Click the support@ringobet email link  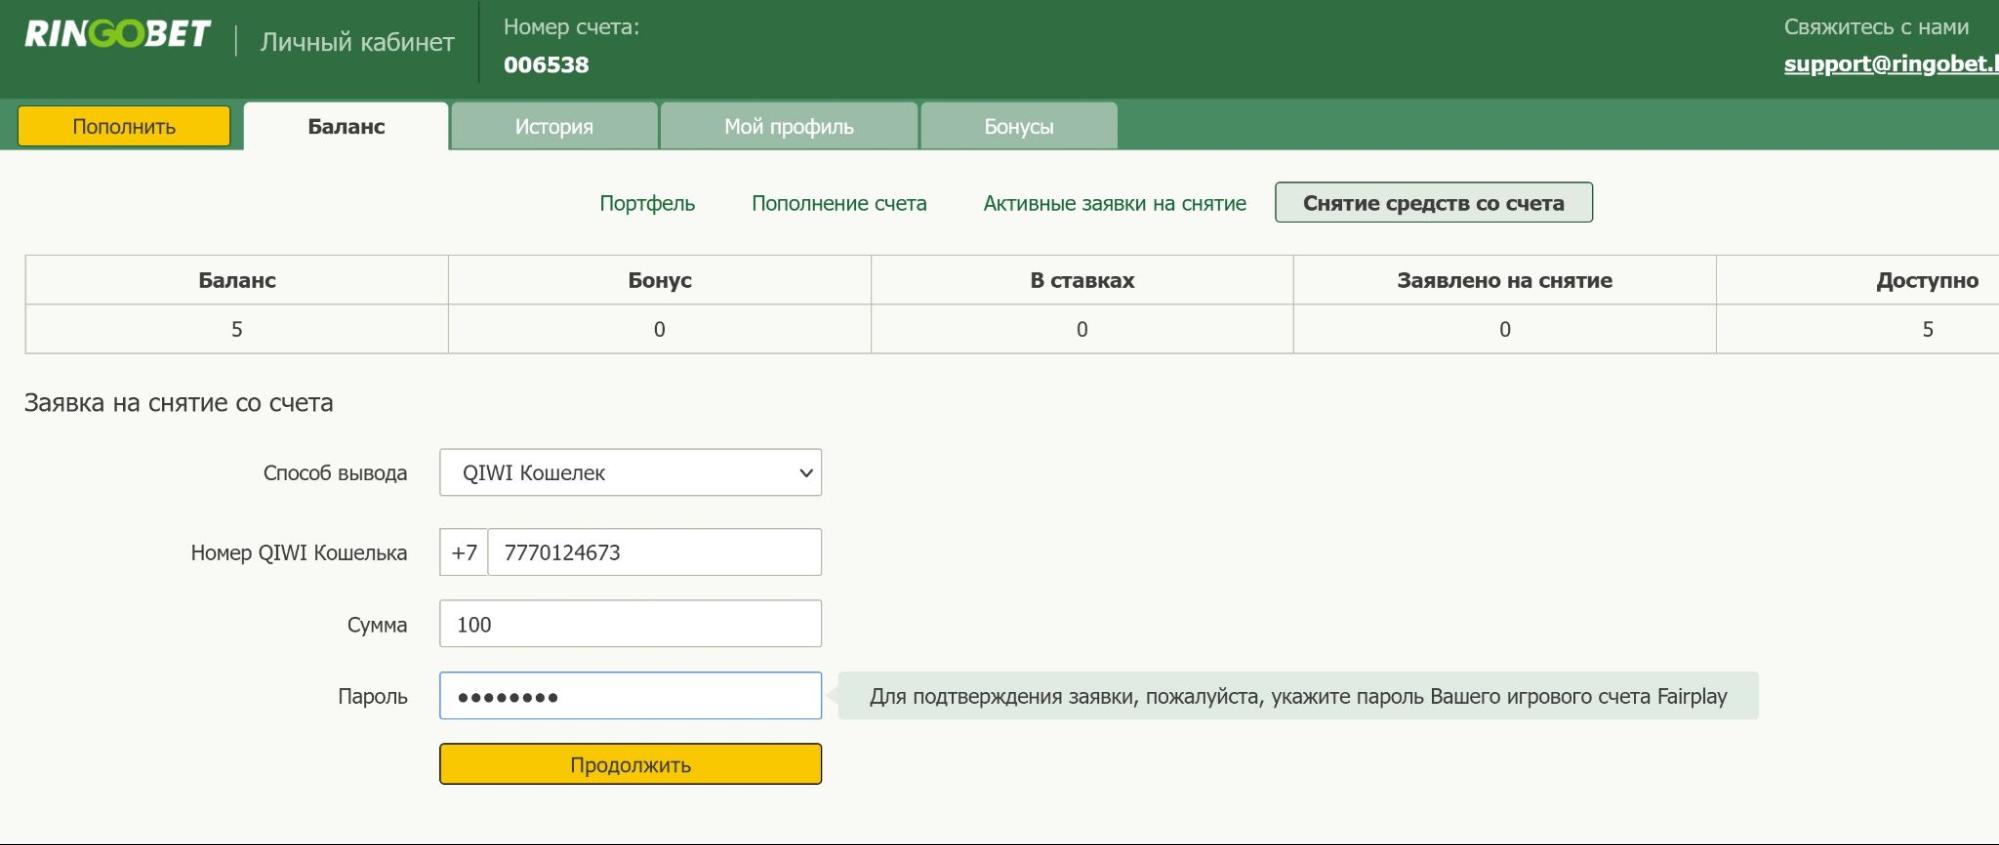pyautogui.click(x=1891, y=64)
